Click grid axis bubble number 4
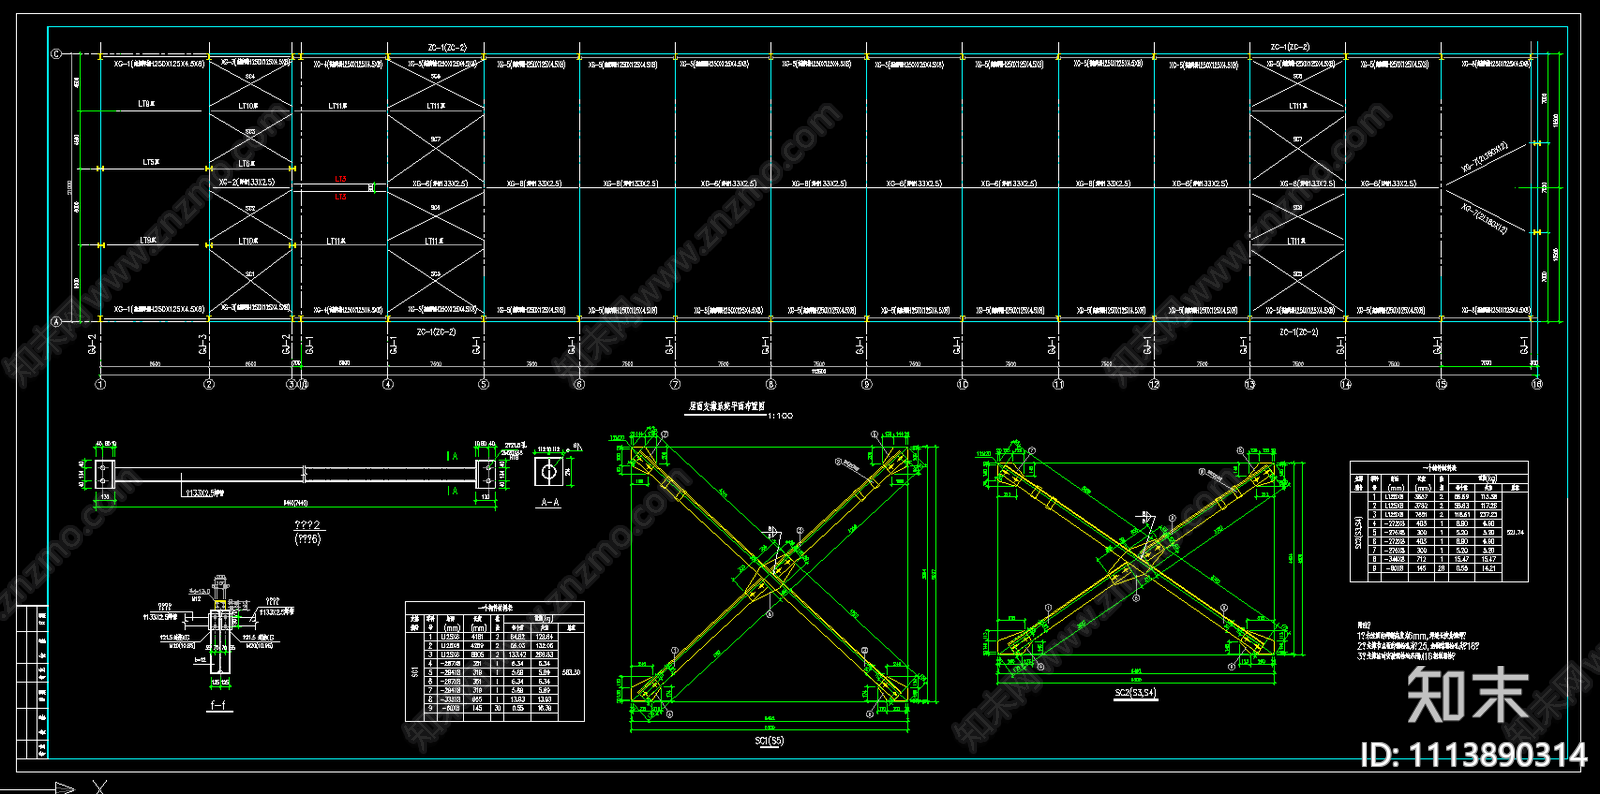The height and width of the screenshot is (794, 1600). click(388, 384)
